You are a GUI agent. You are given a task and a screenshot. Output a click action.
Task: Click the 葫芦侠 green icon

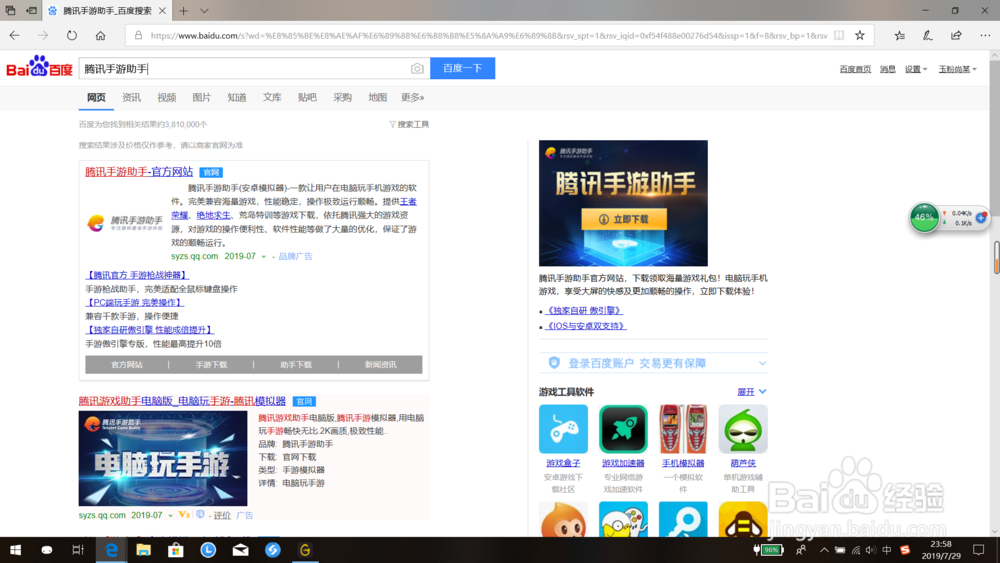743,428
